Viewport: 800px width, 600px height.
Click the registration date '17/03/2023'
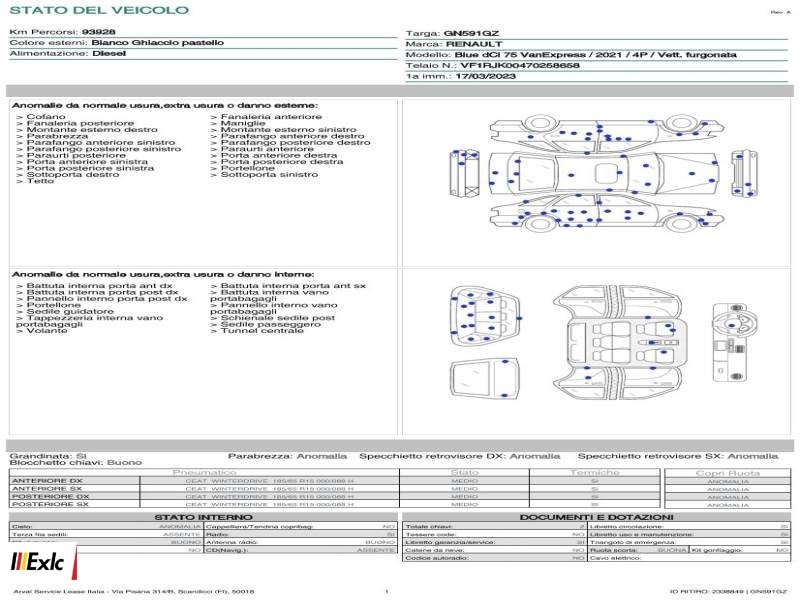point(485,76)
